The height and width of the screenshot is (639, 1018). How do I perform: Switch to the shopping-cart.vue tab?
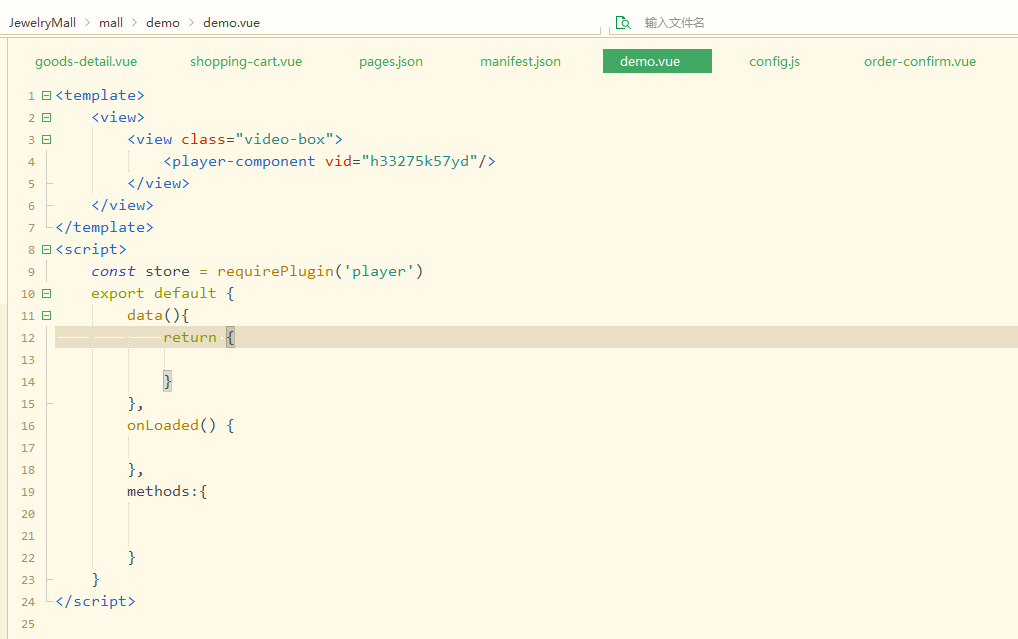click(x=246, y=61)
